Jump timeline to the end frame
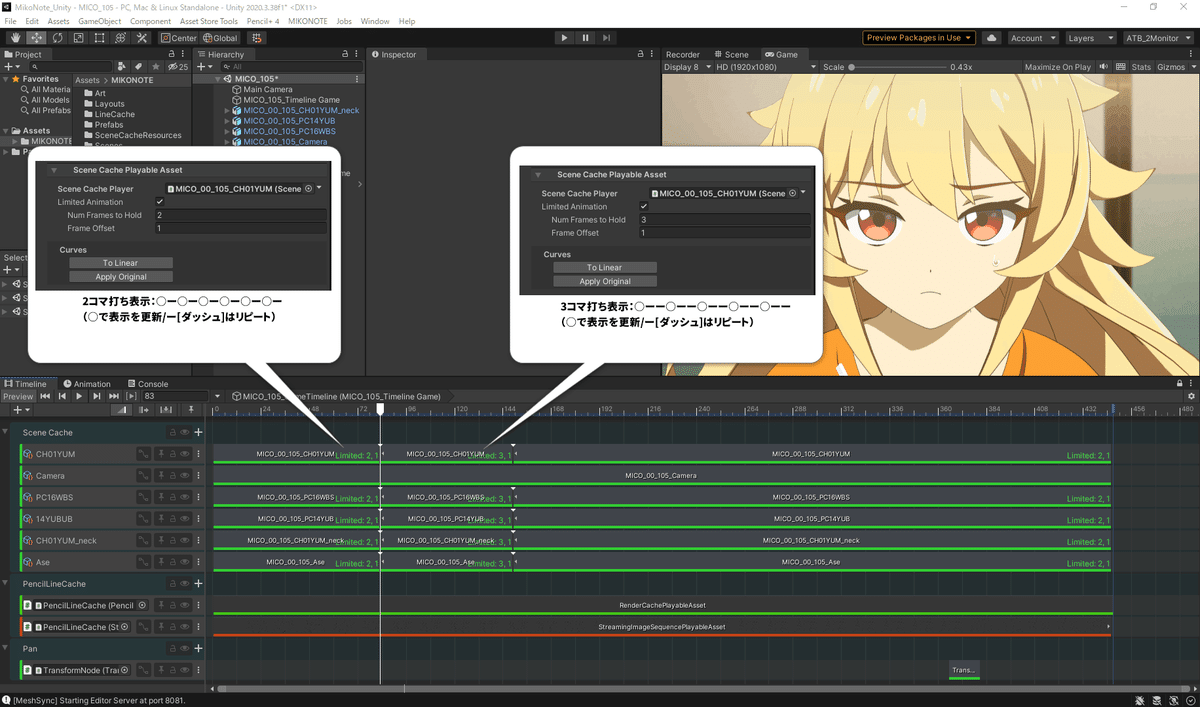Viewport: 1200px width, 707px height. 114,397
